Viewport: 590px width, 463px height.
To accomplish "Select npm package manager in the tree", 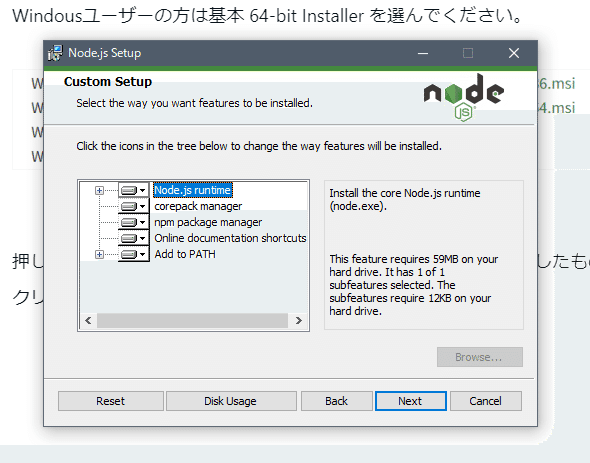I will [x=208, y=222].
